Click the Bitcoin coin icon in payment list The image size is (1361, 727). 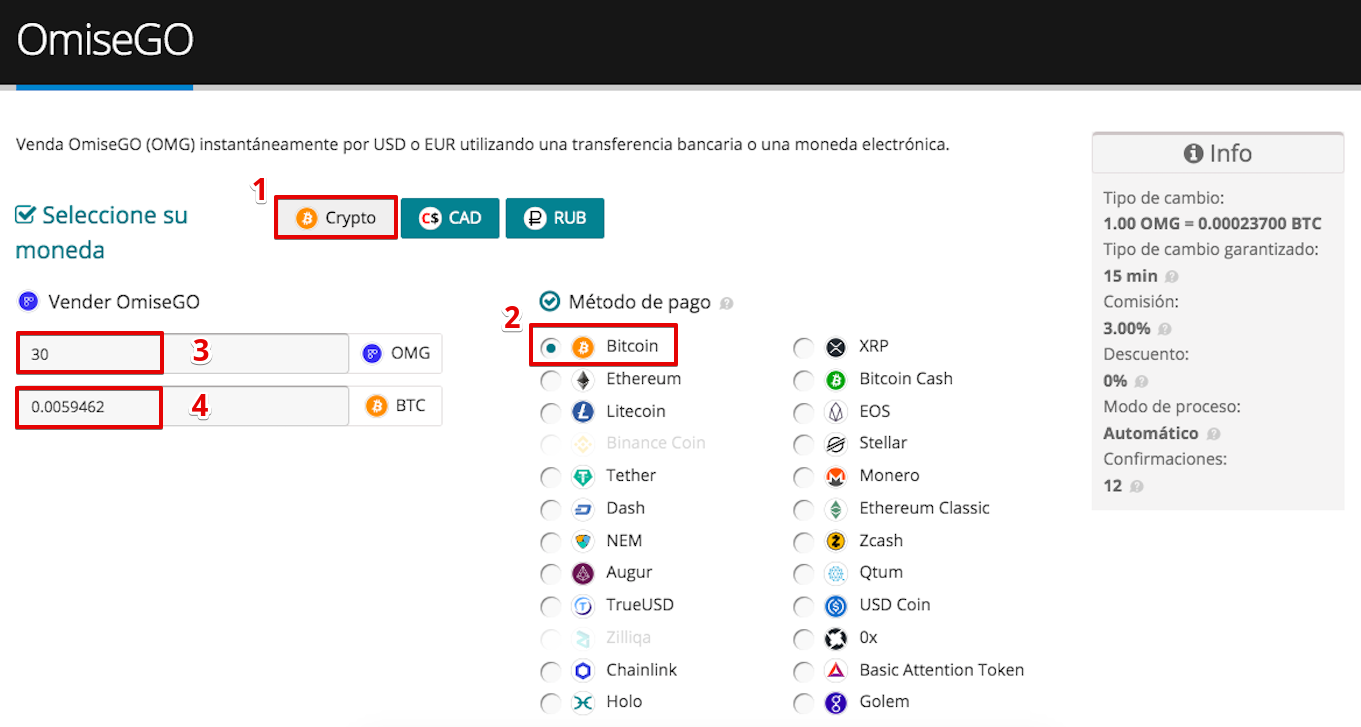click(583, 347)
